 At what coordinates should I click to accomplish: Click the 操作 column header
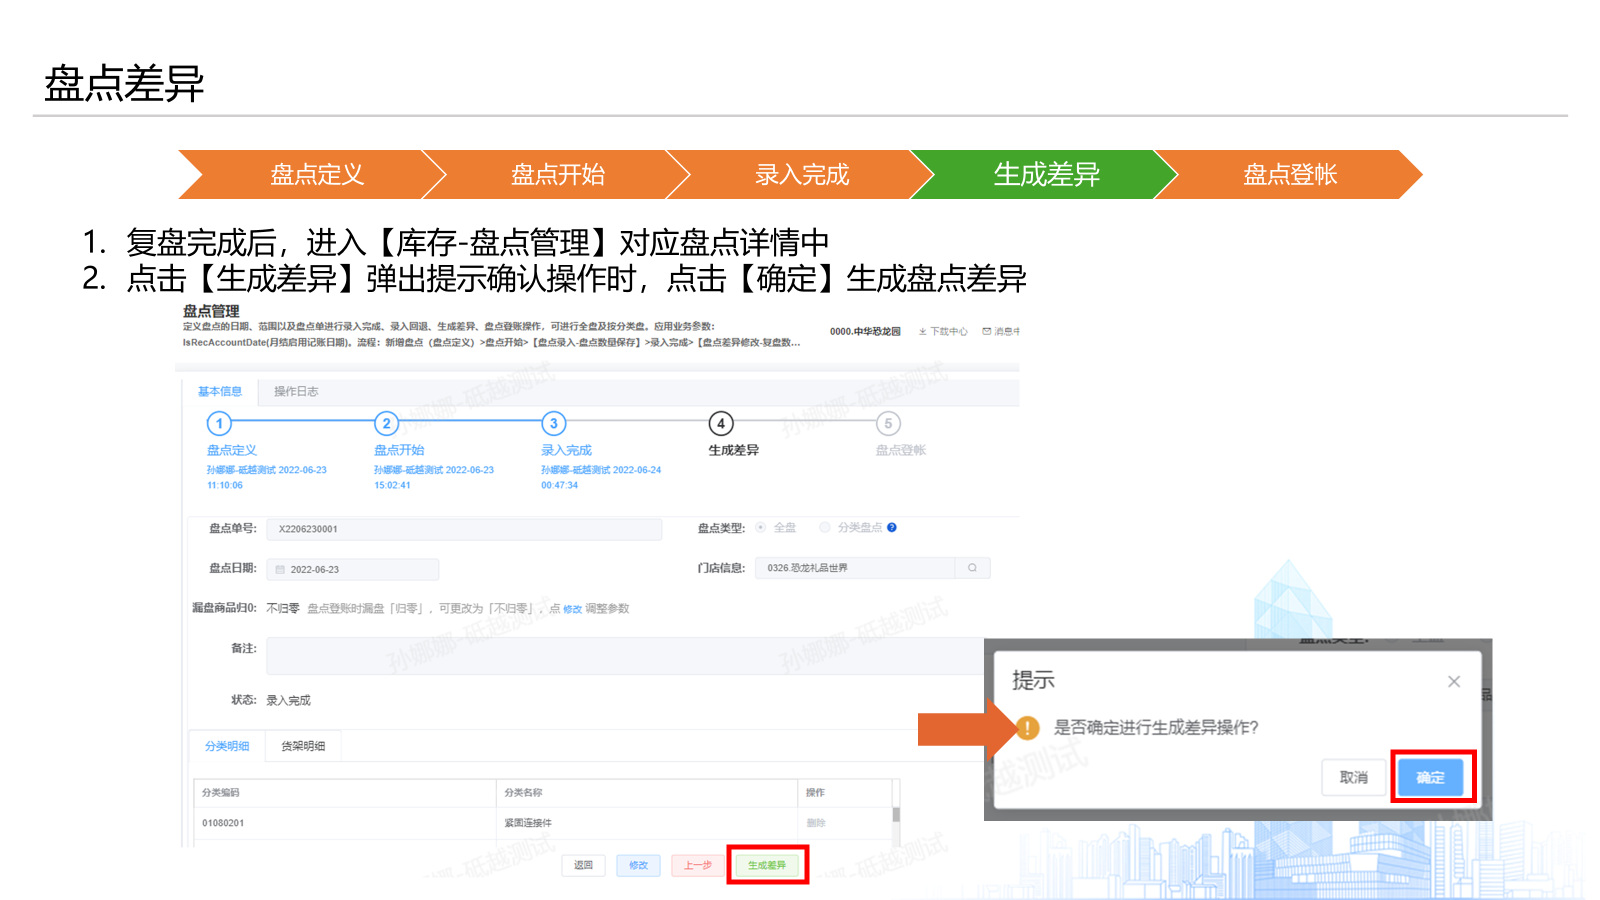click(845, 793)
